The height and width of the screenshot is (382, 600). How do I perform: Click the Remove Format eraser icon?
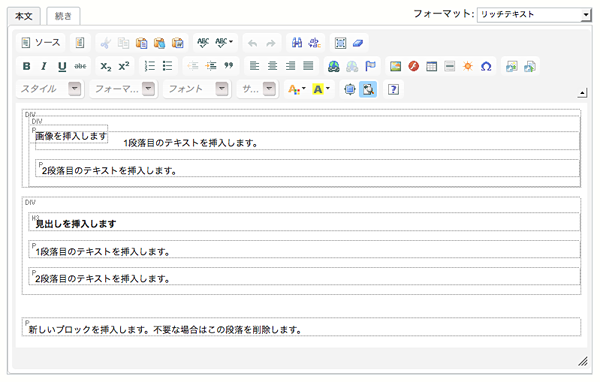[x=358, y=43]
